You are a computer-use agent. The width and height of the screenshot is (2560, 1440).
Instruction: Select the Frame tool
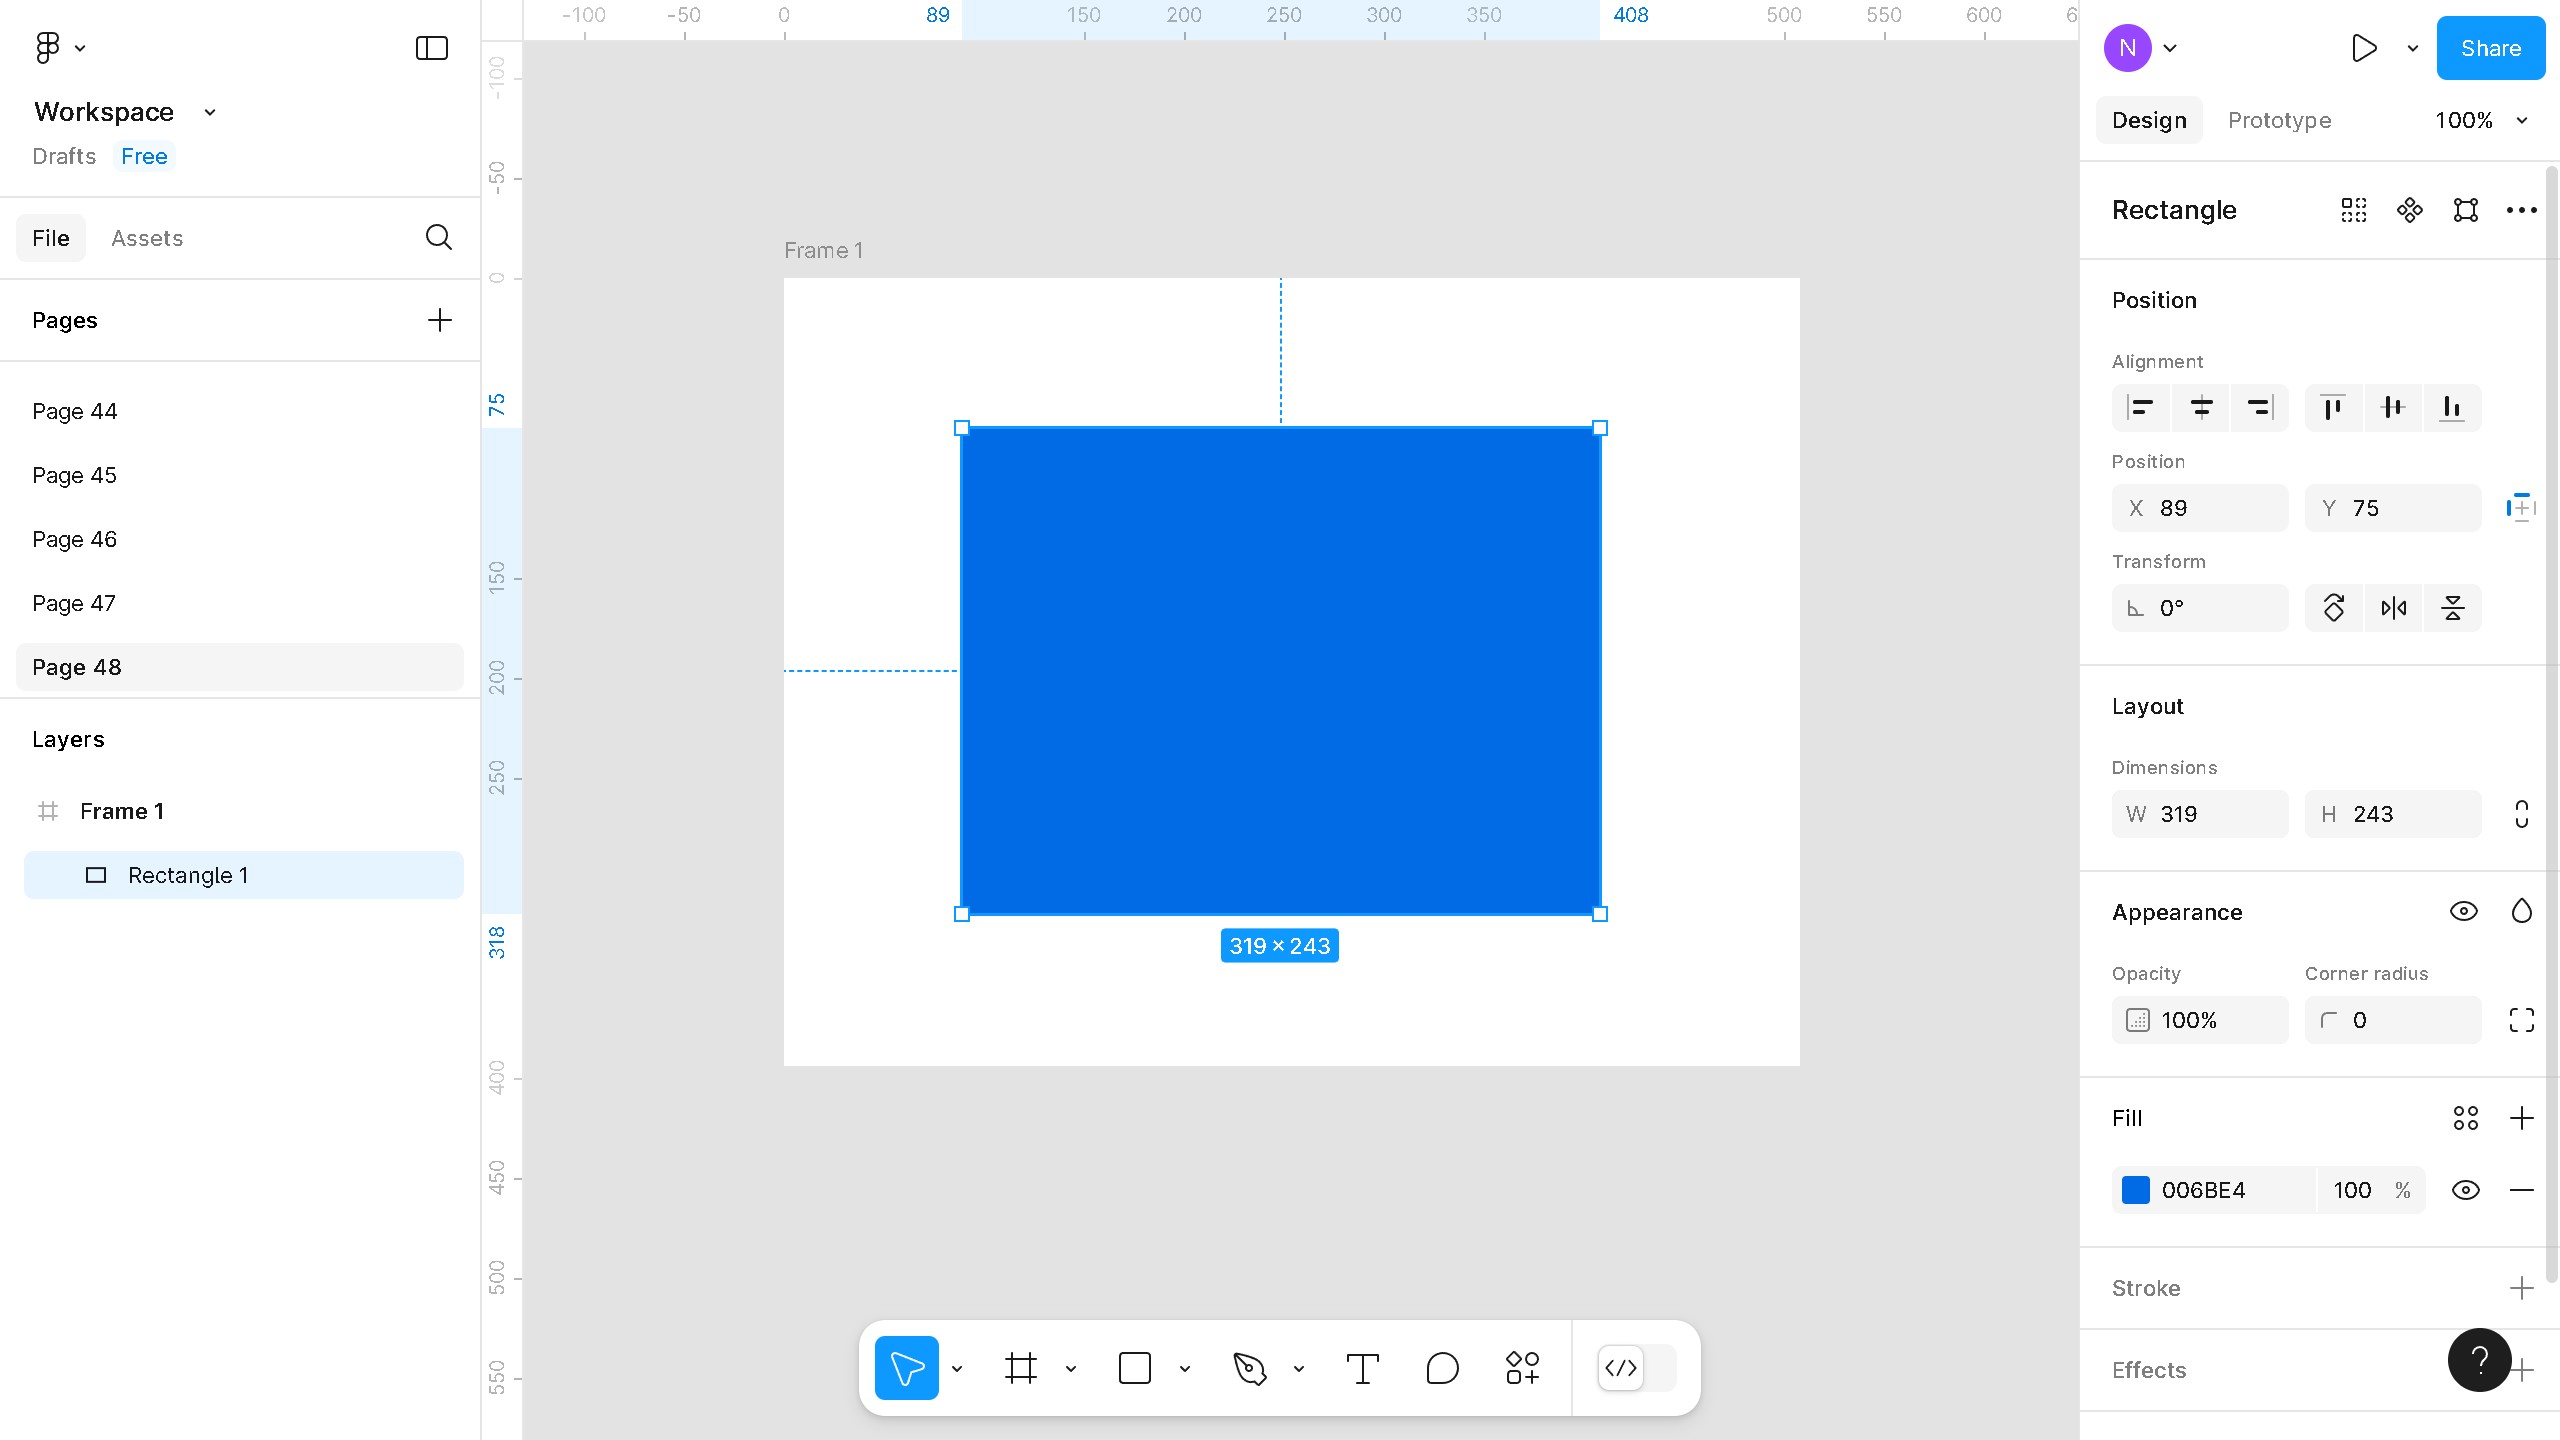coord(1020,1368)
